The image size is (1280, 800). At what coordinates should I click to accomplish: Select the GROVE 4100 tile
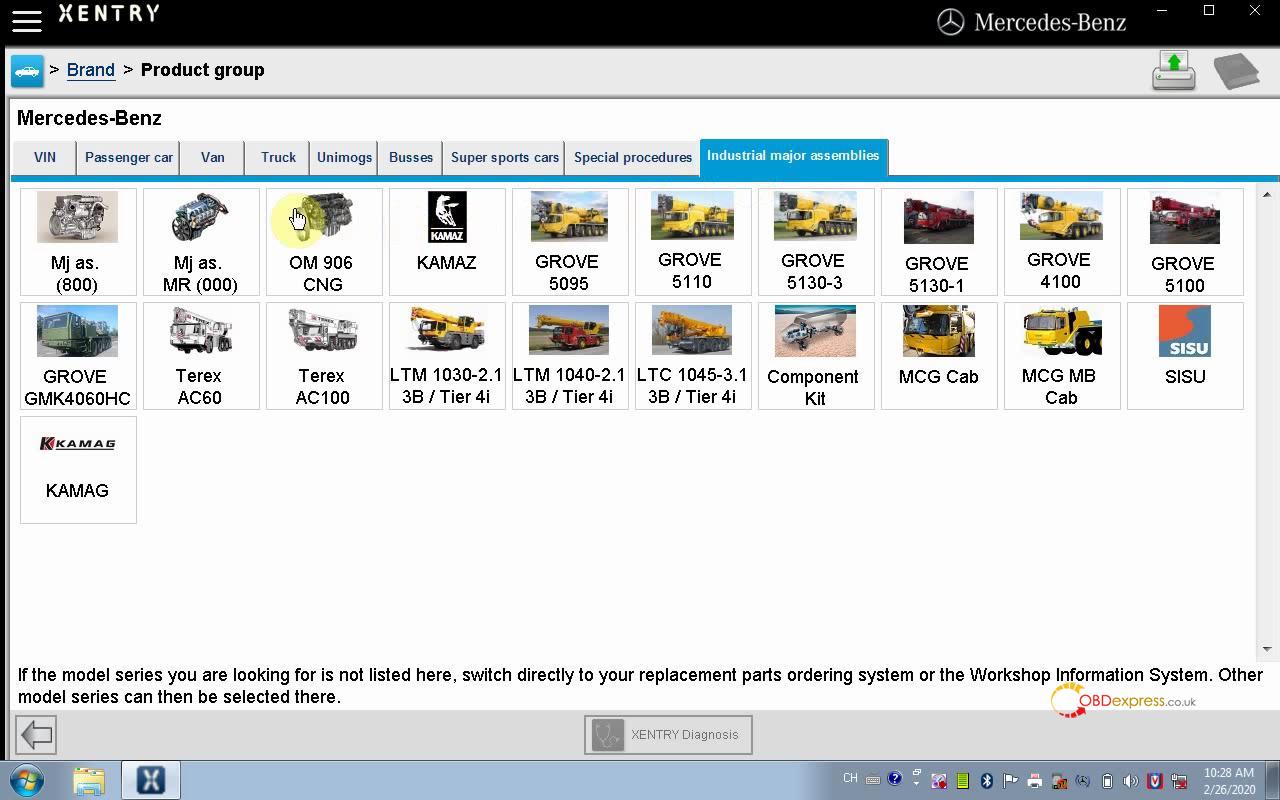1062,242
